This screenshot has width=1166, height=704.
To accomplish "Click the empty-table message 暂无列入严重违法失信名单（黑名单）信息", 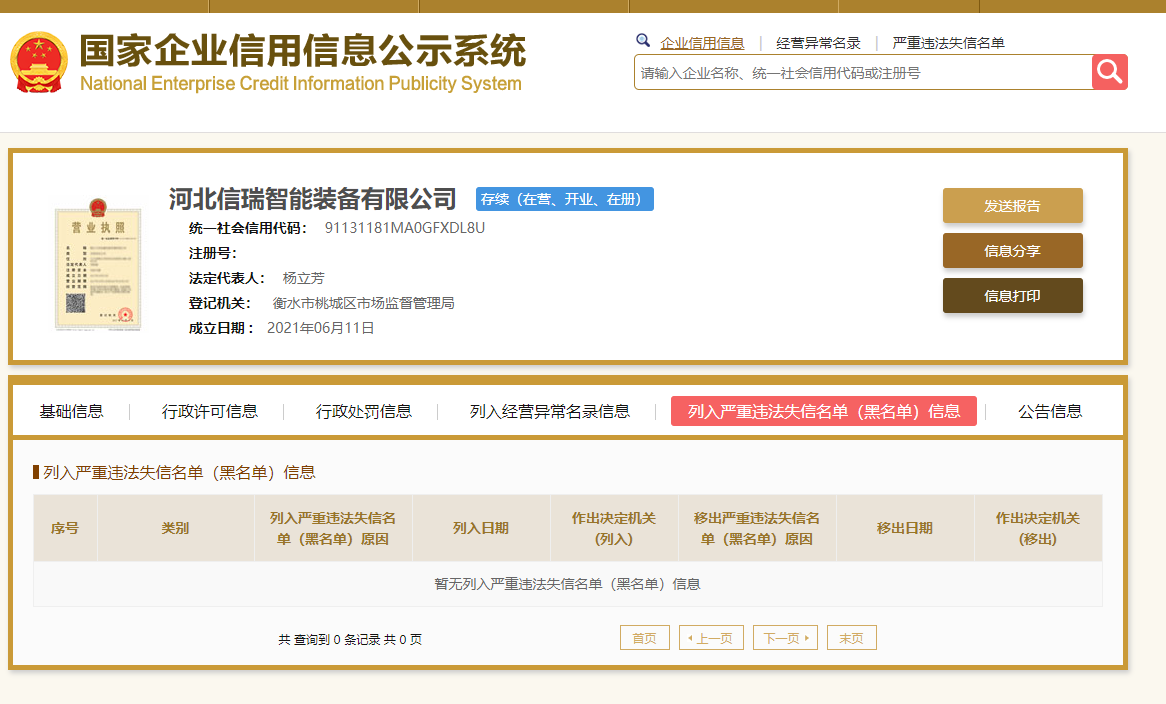I will coord(567,584).
